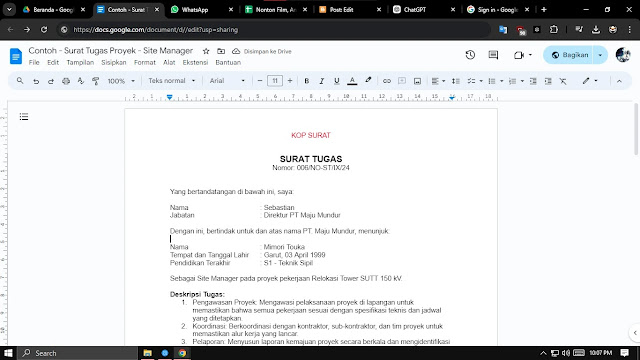Open version history clock icon
The width and height of the screenshot is (640, 360).
coord(470,55)
